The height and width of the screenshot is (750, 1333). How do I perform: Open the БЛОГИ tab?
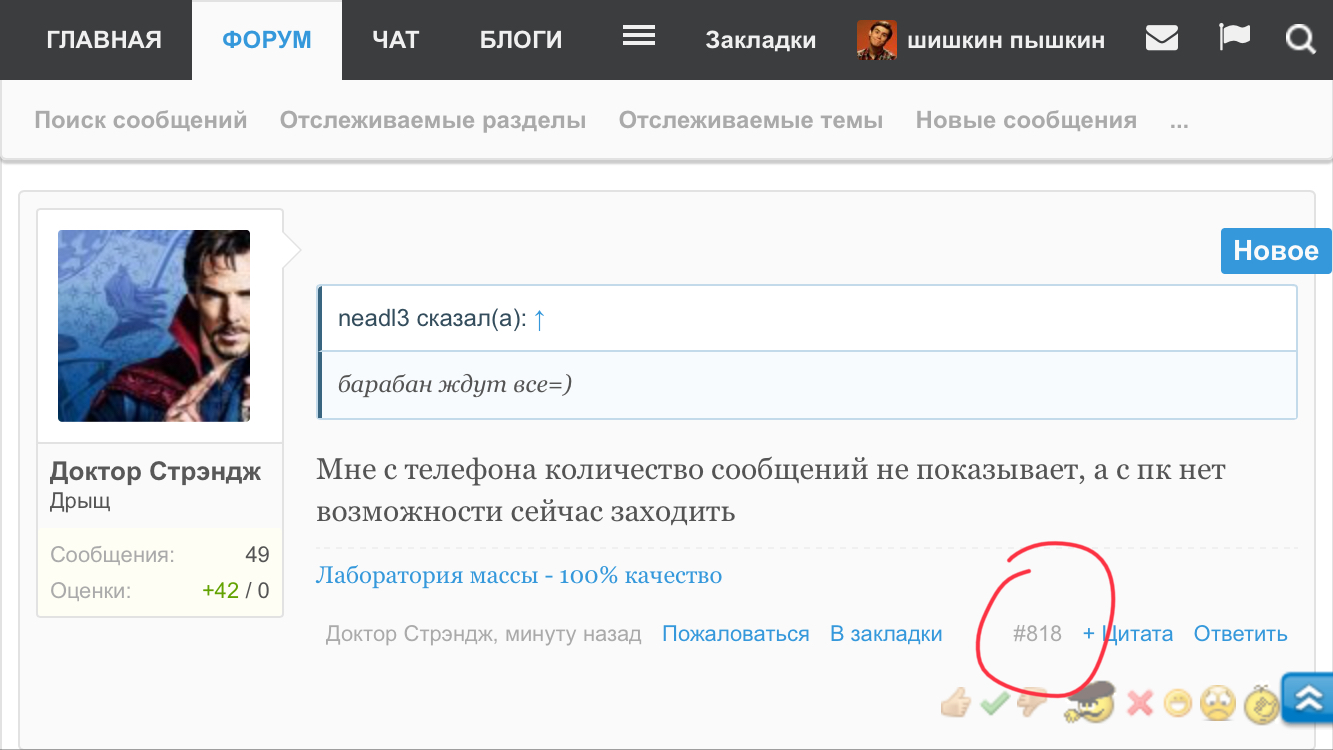tap(521, 40)
